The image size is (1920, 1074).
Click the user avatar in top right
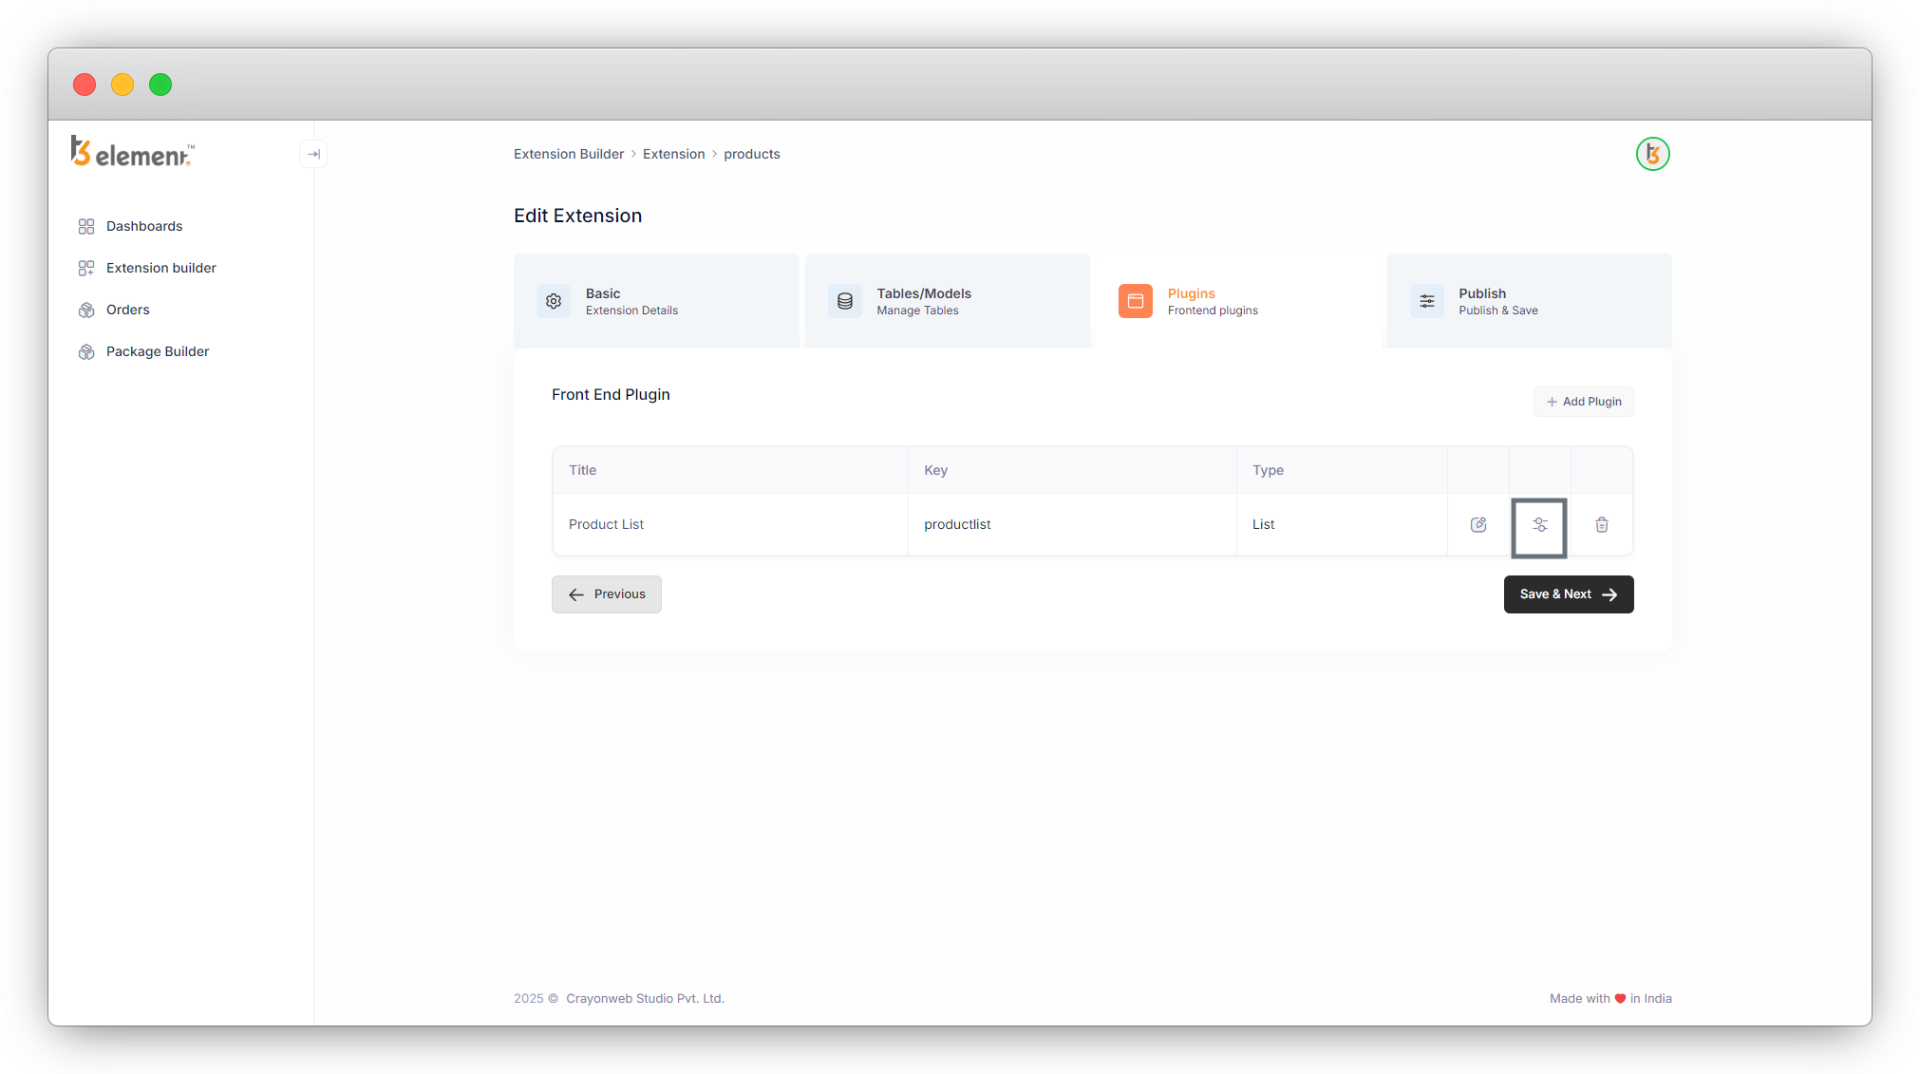(1652, 154)
